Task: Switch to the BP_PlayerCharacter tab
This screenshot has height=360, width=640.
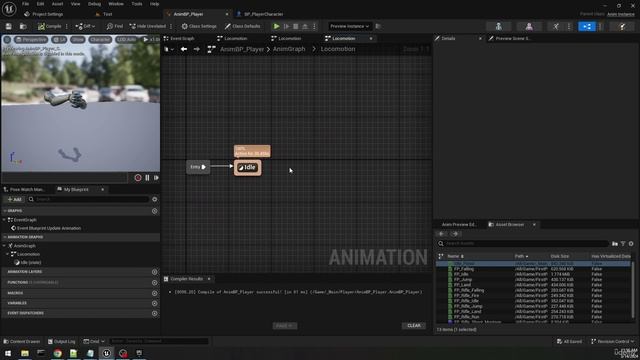Action: click(x=263, y=14)
